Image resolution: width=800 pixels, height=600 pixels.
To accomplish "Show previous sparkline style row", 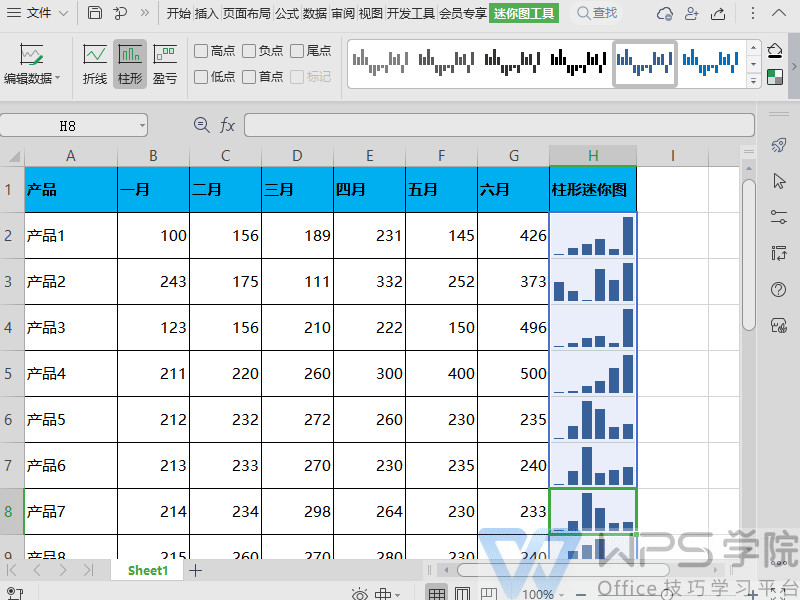I will [x=754, y=47].
